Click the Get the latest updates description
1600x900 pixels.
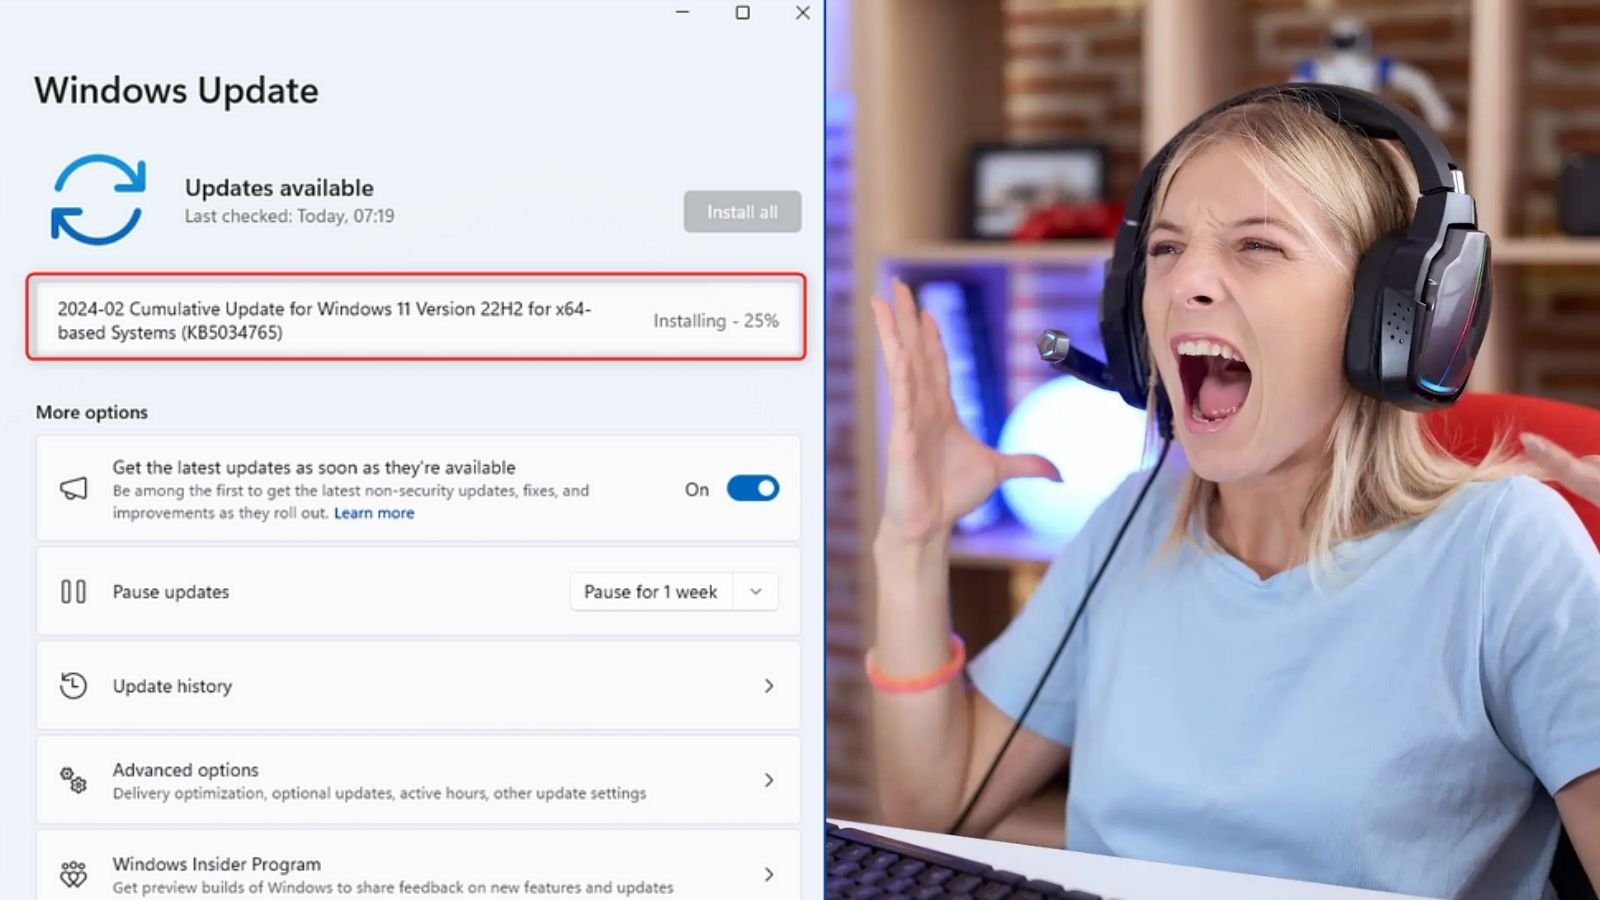351,502
